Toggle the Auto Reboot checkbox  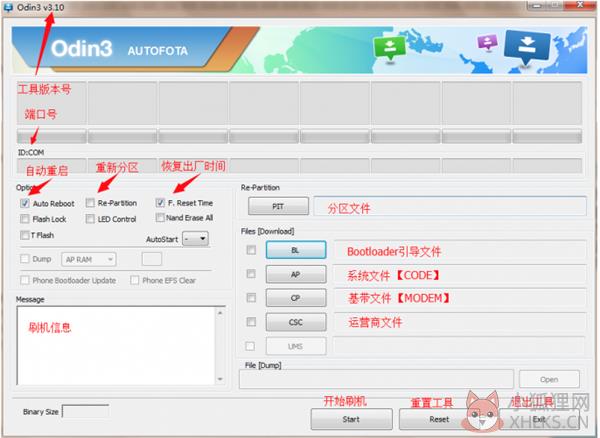[25, 203]
